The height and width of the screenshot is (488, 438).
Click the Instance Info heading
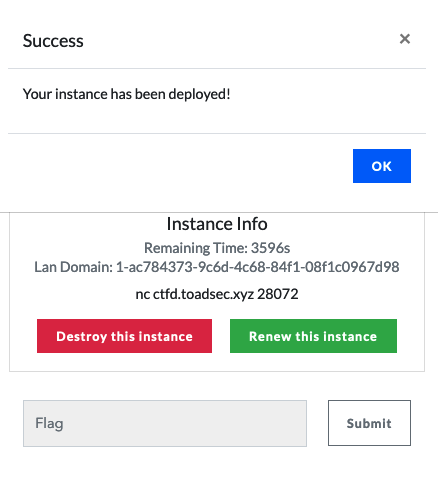217,224
